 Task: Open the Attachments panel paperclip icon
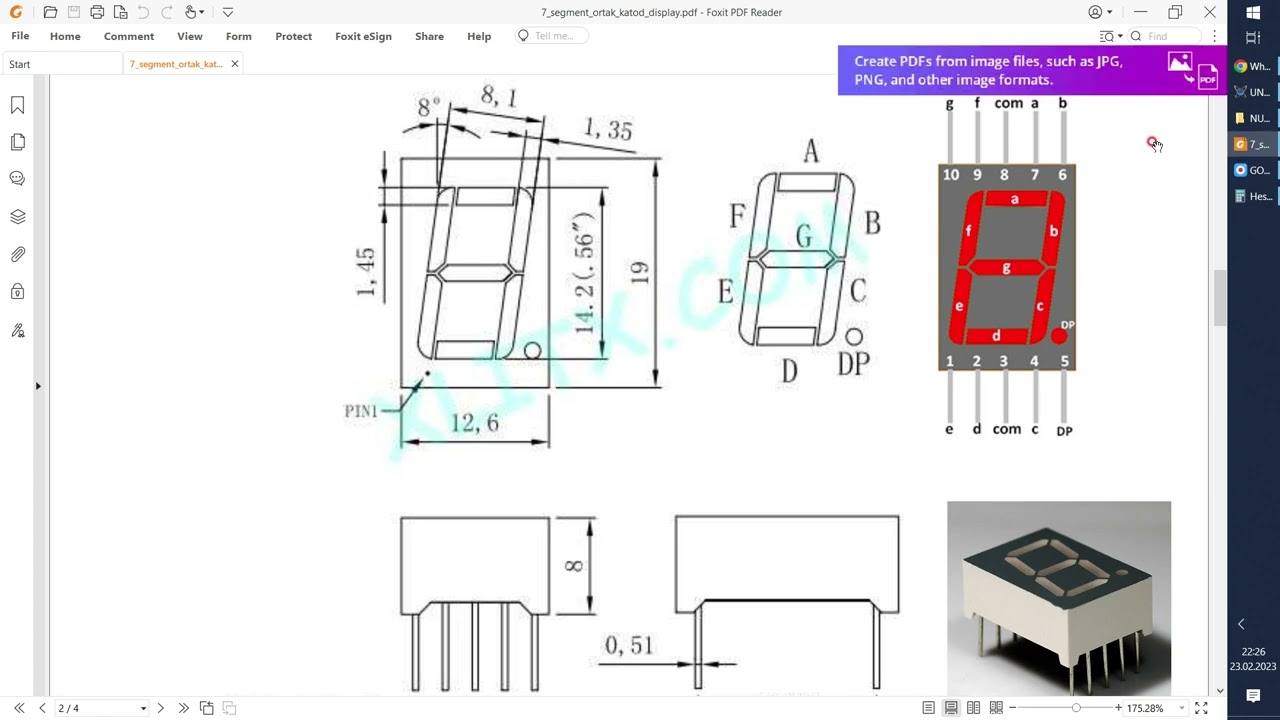(17, 255)
